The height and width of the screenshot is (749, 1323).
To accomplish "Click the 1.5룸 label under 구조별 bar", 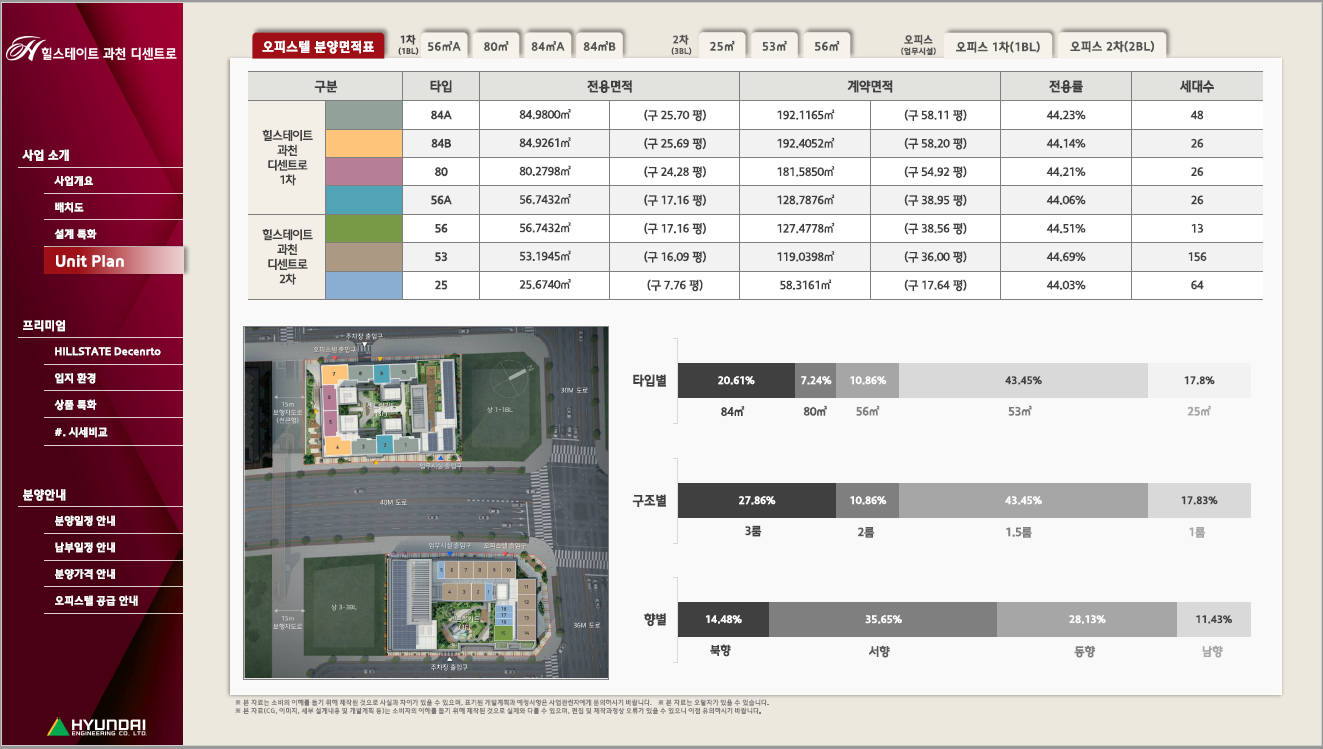I will click(1018, 532).
